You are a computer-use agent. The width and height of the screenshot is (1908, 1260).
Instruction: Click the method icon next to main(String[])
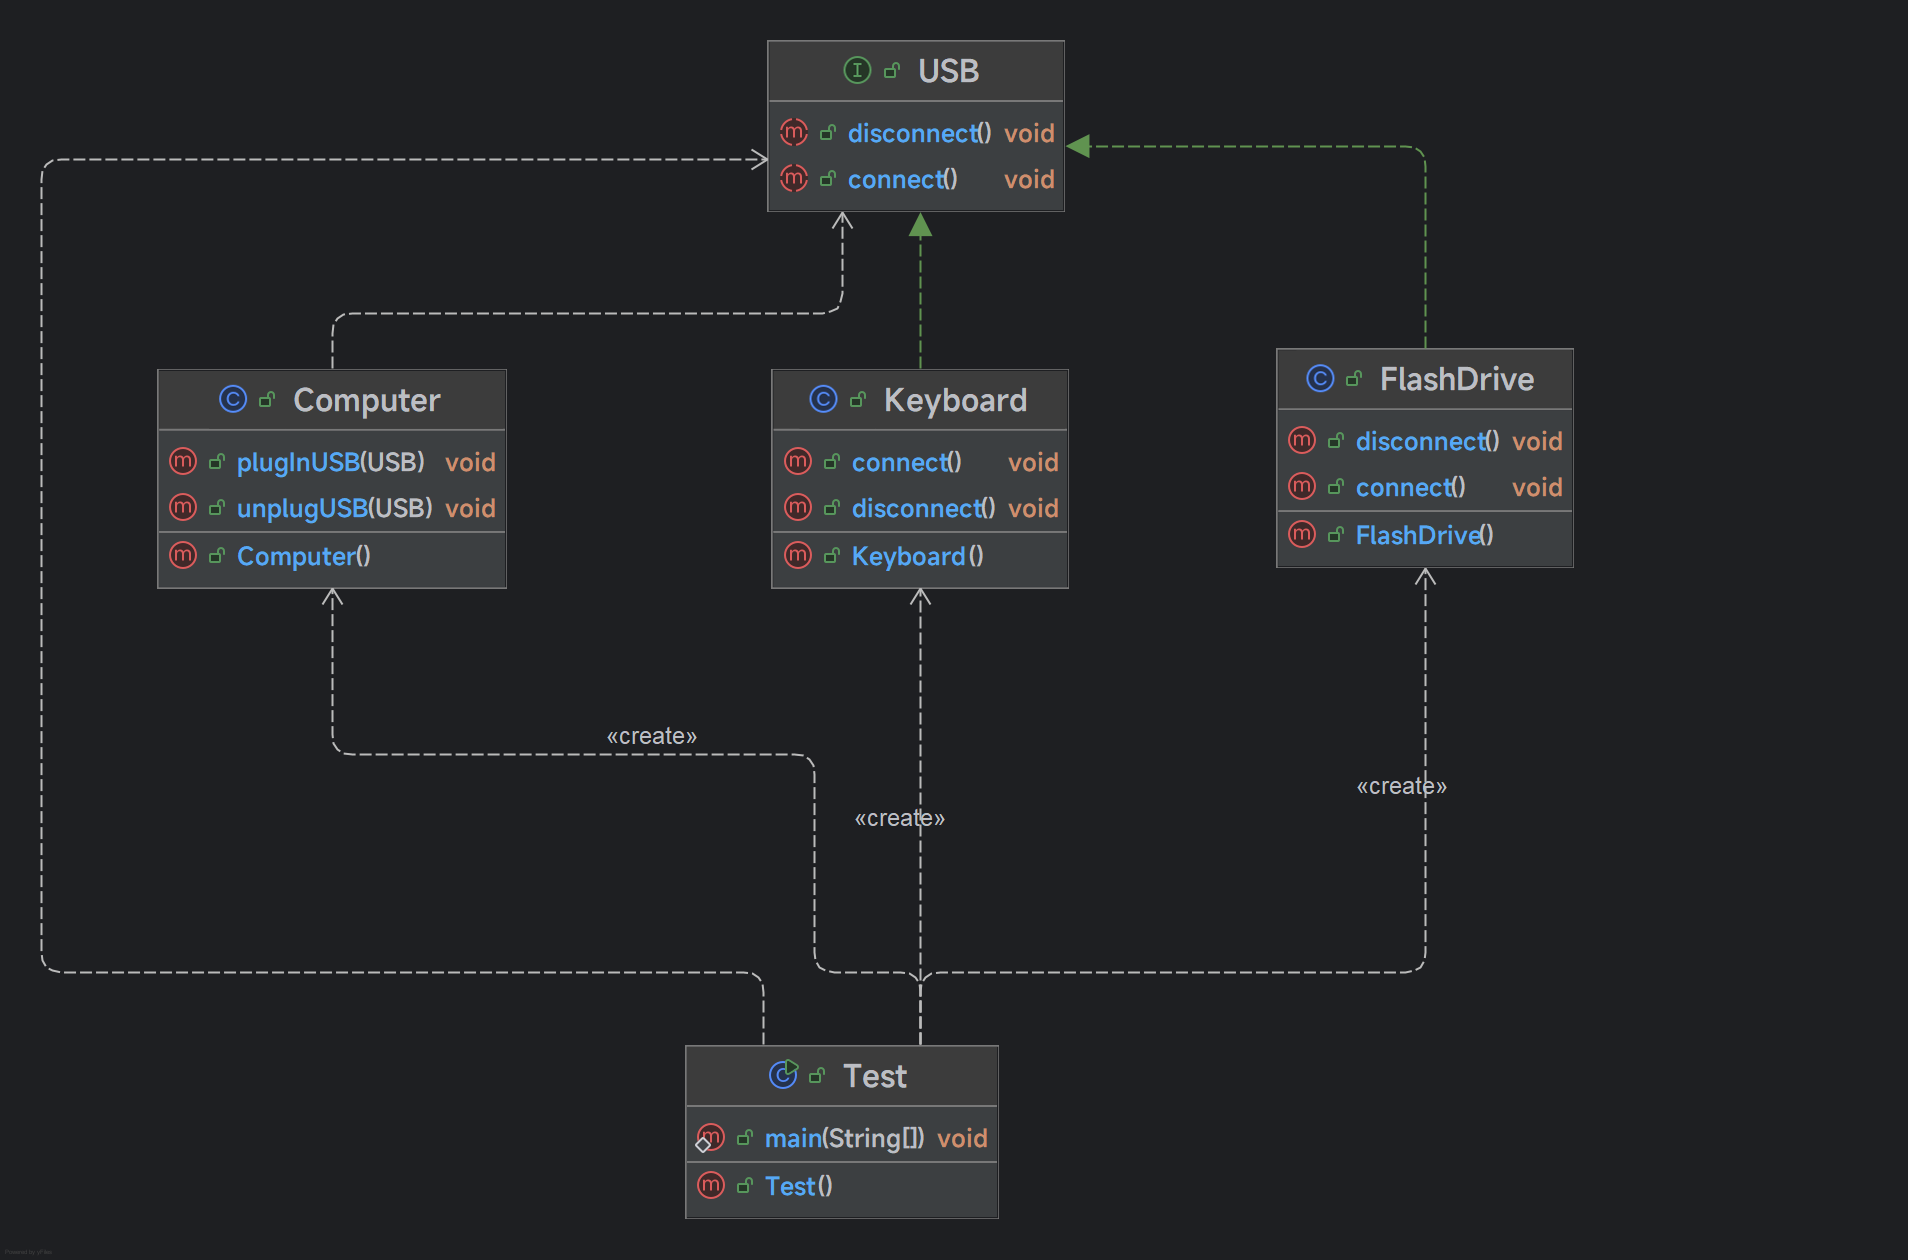click(x=710, y=1138)
